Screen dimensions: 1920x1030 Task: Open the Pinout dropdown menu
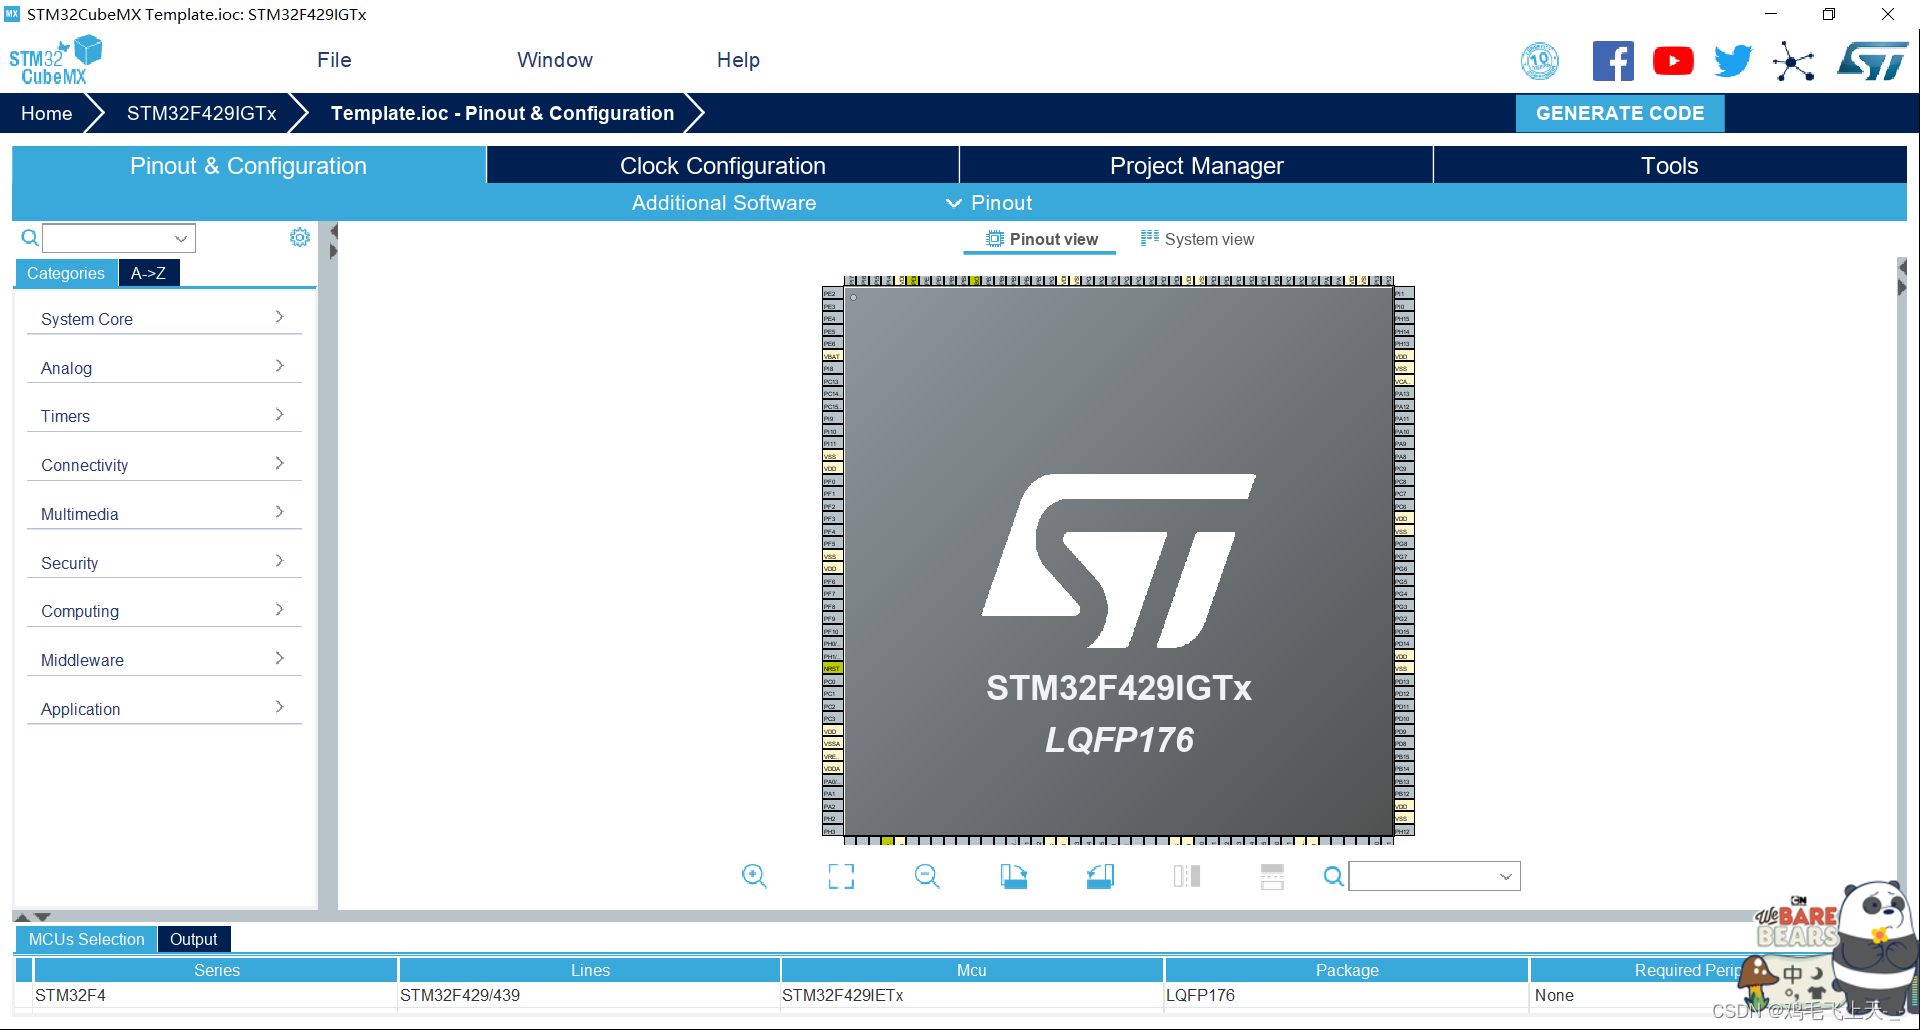click(x=989, y=203)
